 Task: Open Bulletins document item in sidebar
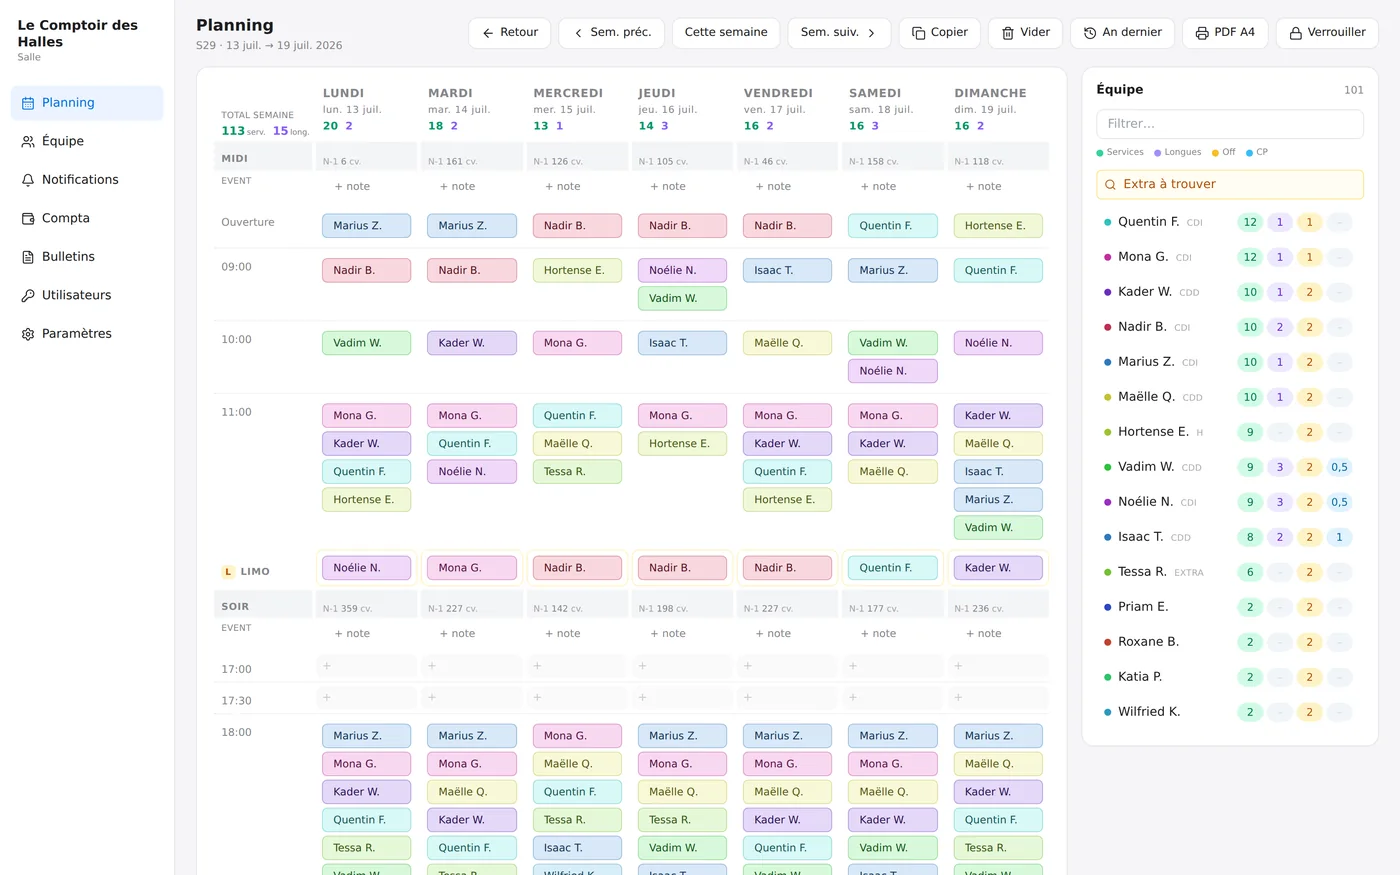pyautogui.click(x=87, y=257)
